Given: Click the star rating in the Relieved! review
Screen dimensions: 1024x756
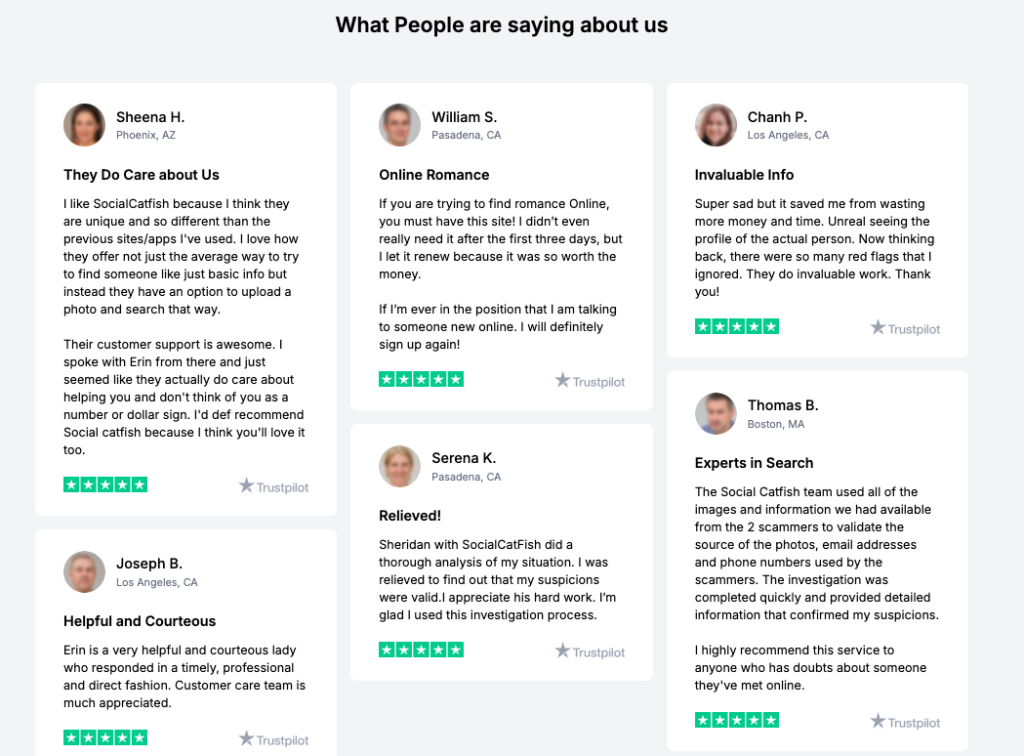Looking at the screenshot, I should click(421, 650).
